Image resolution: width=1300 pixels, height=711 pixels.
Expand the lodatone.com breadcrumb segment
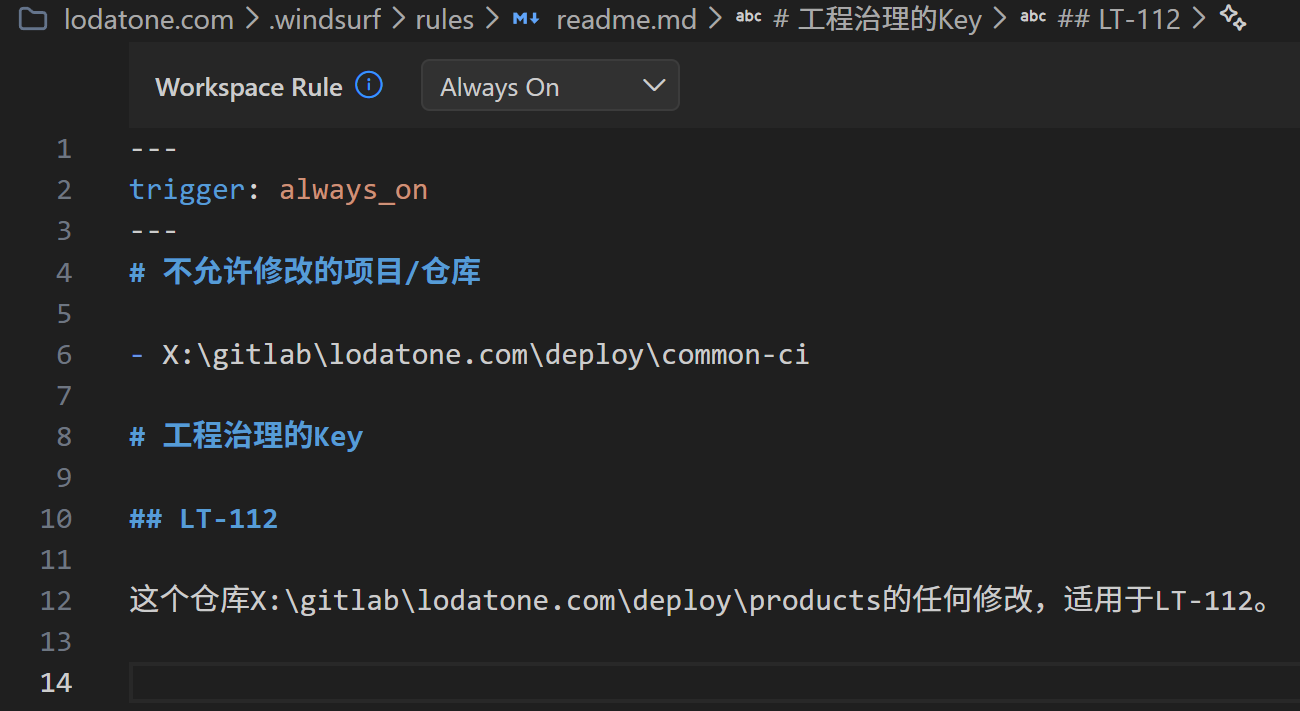click(x=148, y=19)
